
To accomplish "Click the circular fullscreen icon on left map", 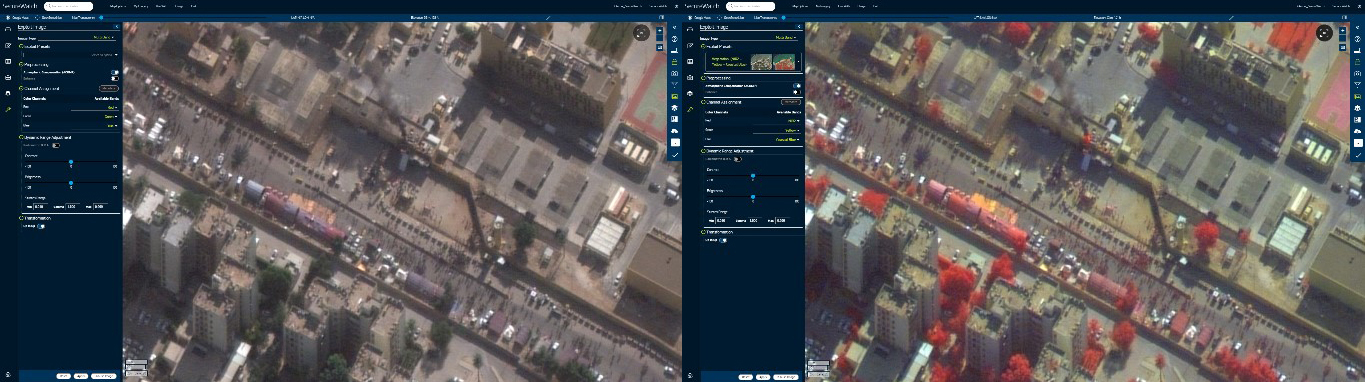I will (642, 32).
